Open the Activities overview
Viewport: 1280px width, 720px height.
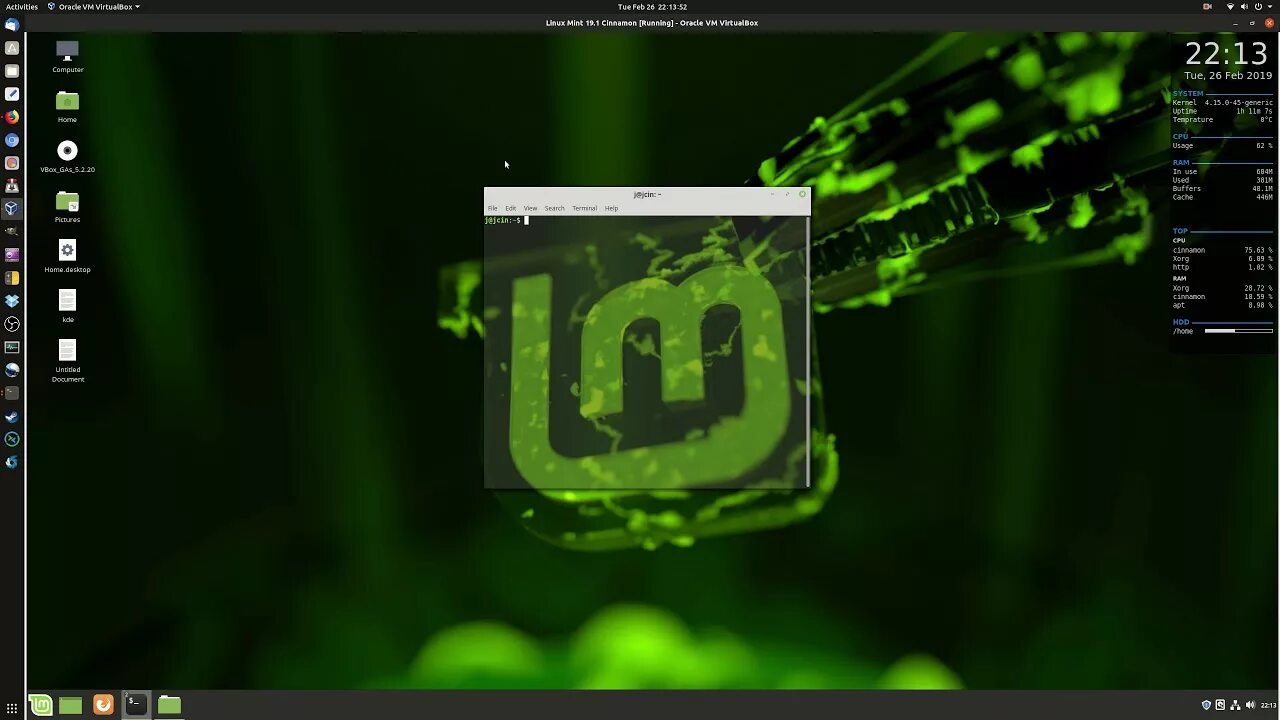coord(22,7)
